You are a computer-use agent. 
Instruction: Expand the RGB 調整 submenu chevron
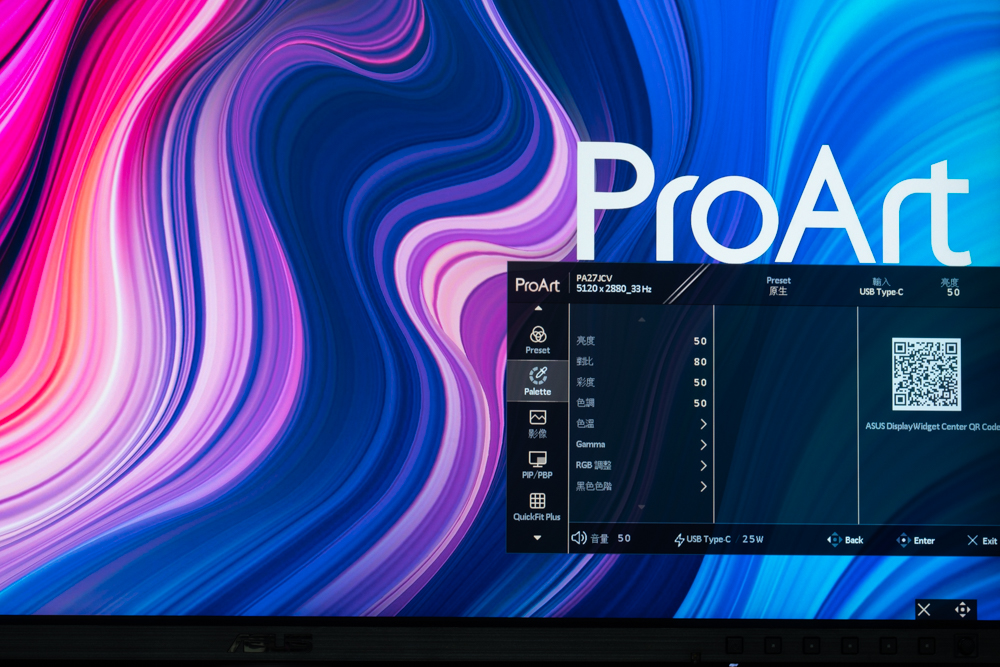(703, 465)
